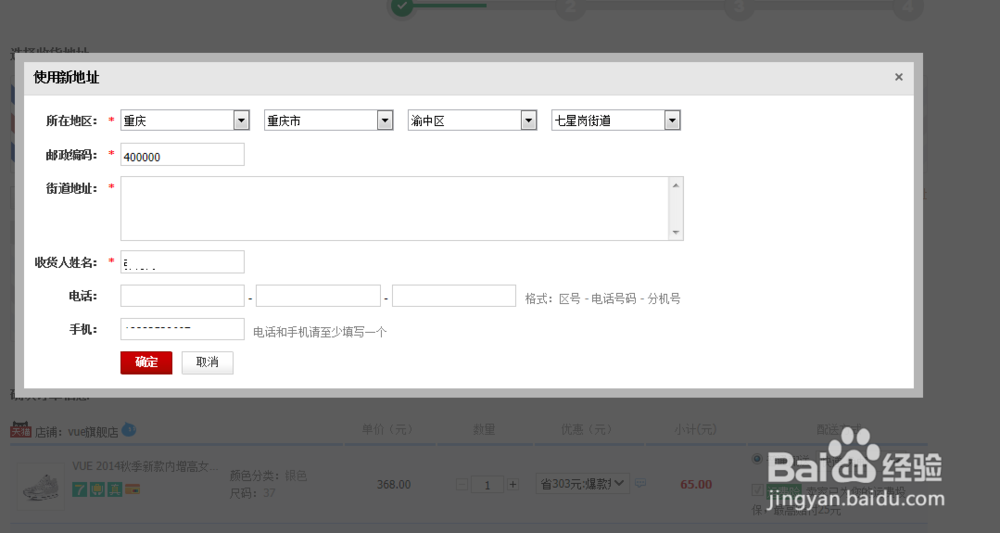This screenshot has height=533, width=1000.
Task: Click the quantity field showing 1
Action: (x=487, y=485)
